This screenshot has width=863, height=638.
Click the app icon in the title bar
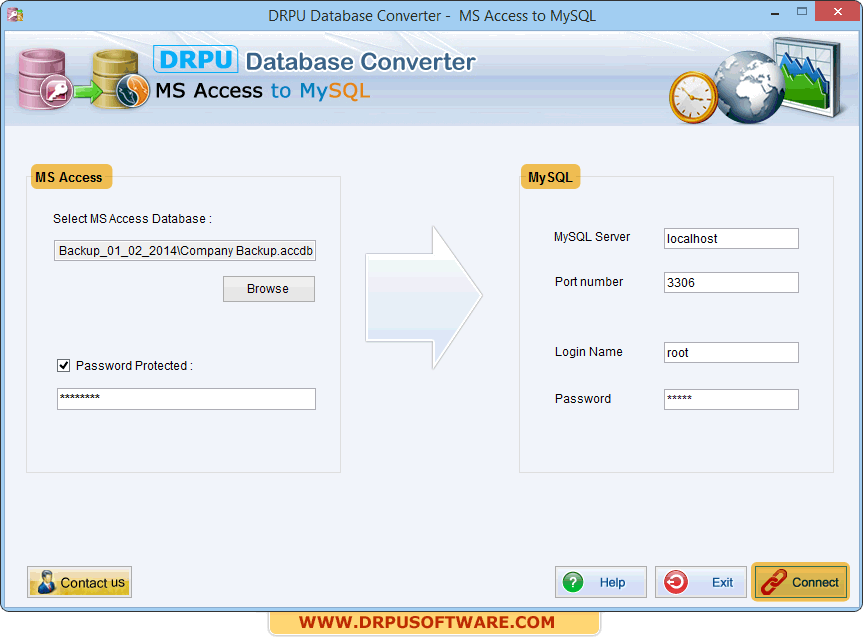15,14
